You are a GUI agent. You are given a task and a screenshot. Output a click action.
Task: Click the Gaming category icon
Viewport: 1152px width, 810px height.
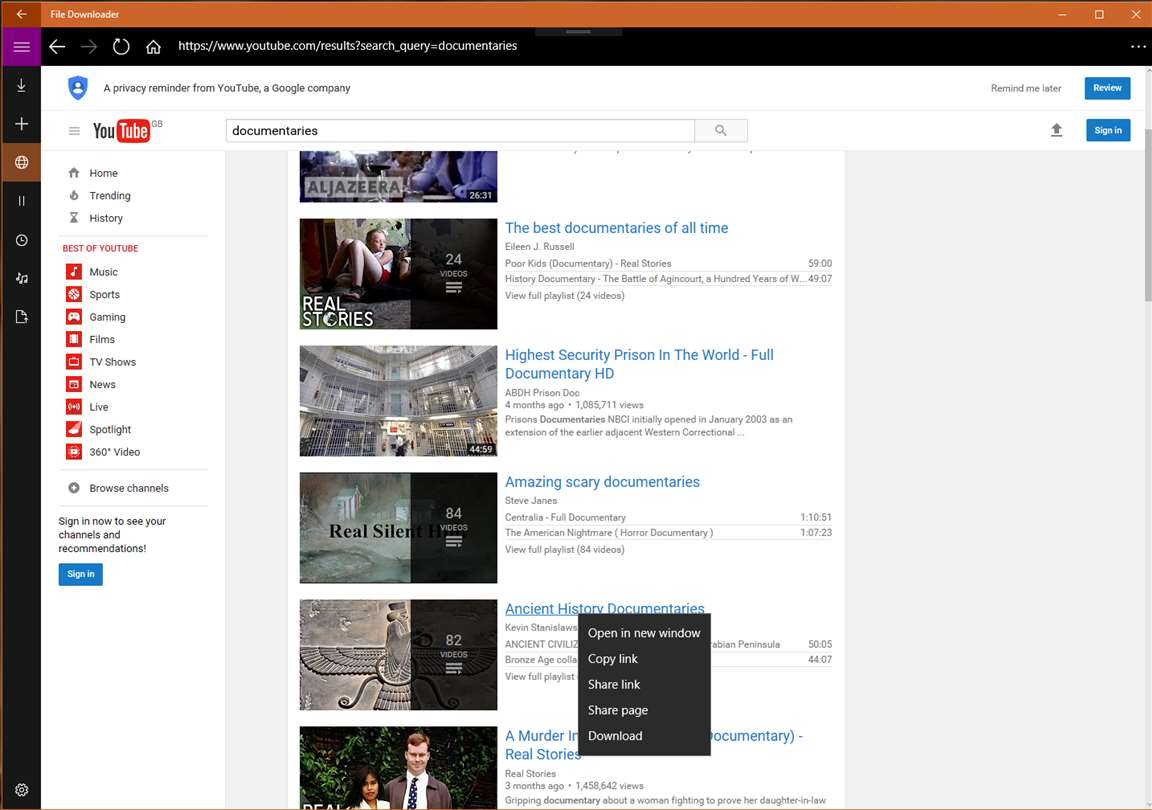(74, 317)
